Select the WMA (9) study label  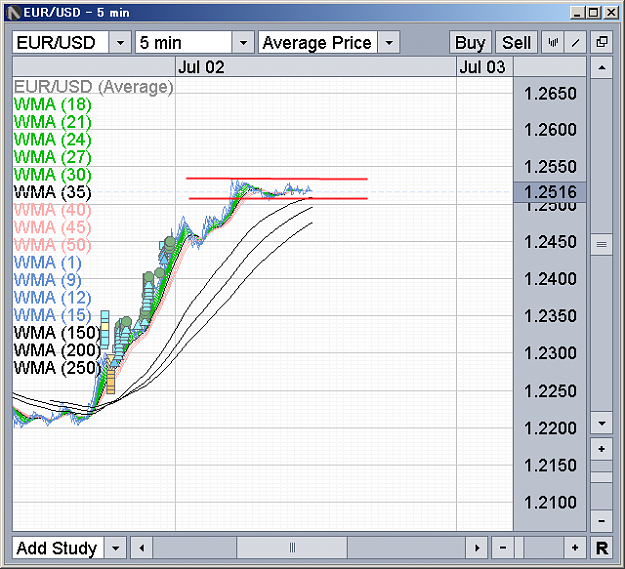pos(47,280)
